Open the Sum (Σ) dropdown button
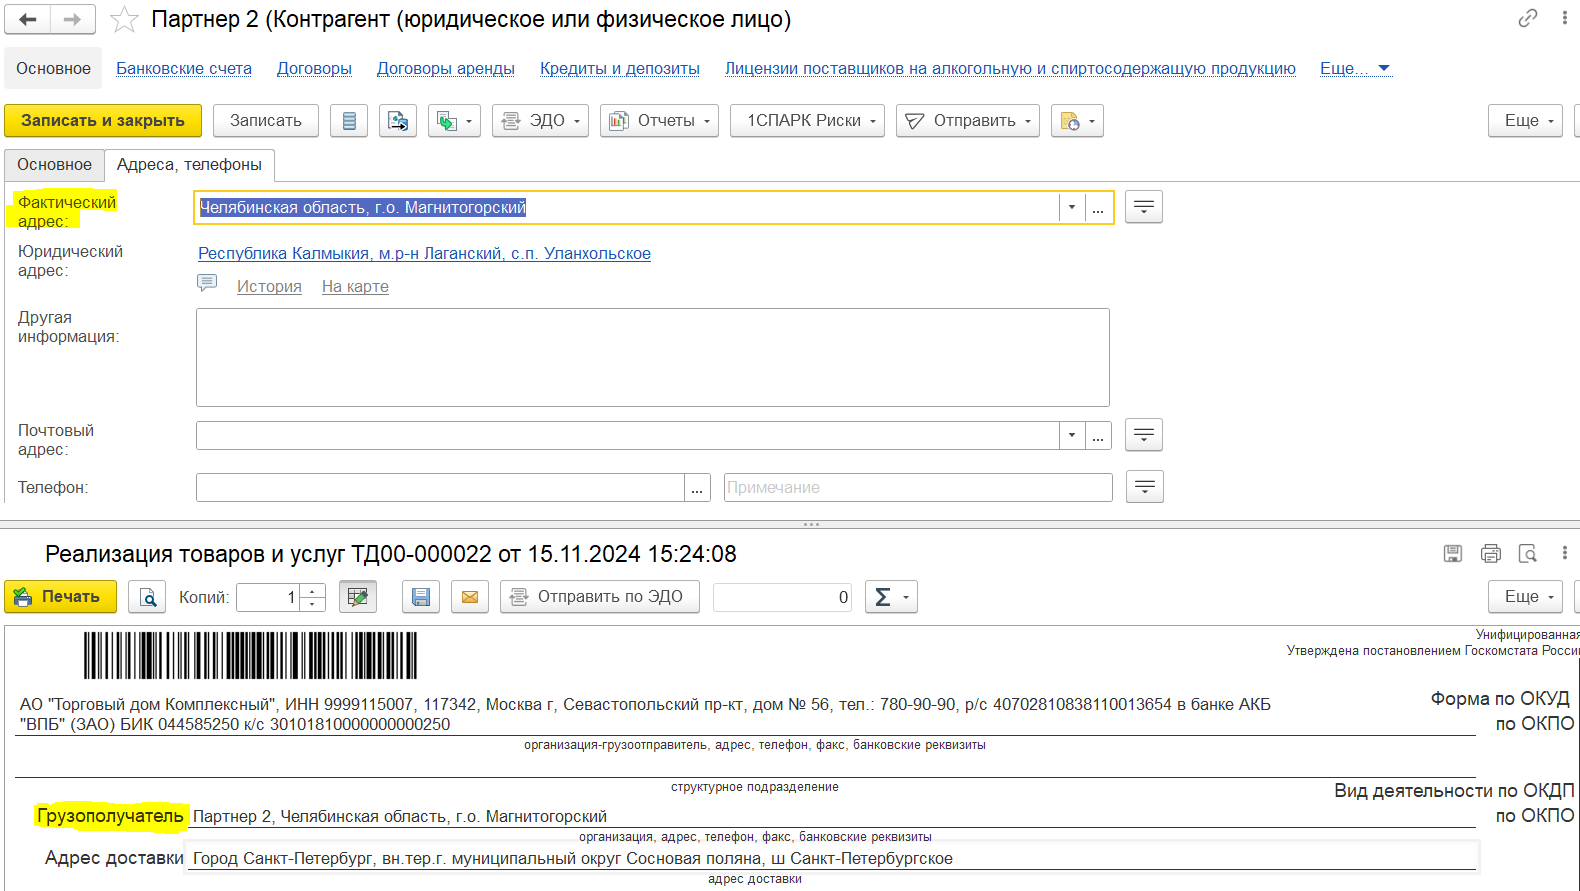The image size is (1580, 891). click(x=890, y=597)
